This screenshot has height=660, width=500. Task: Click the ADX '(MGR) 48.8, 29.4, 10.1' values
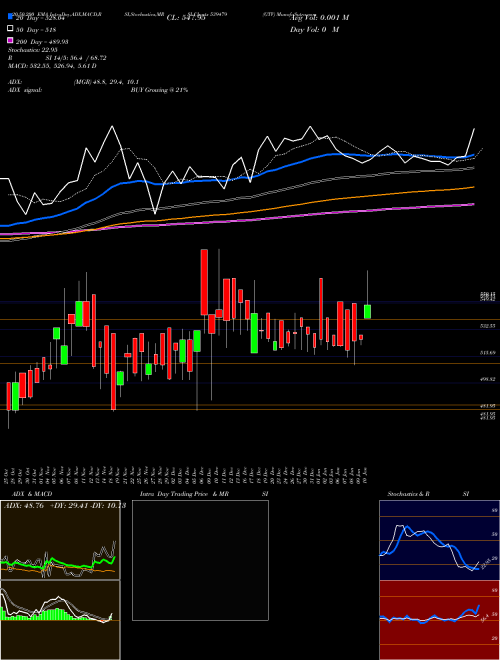[x=106, y=82]
